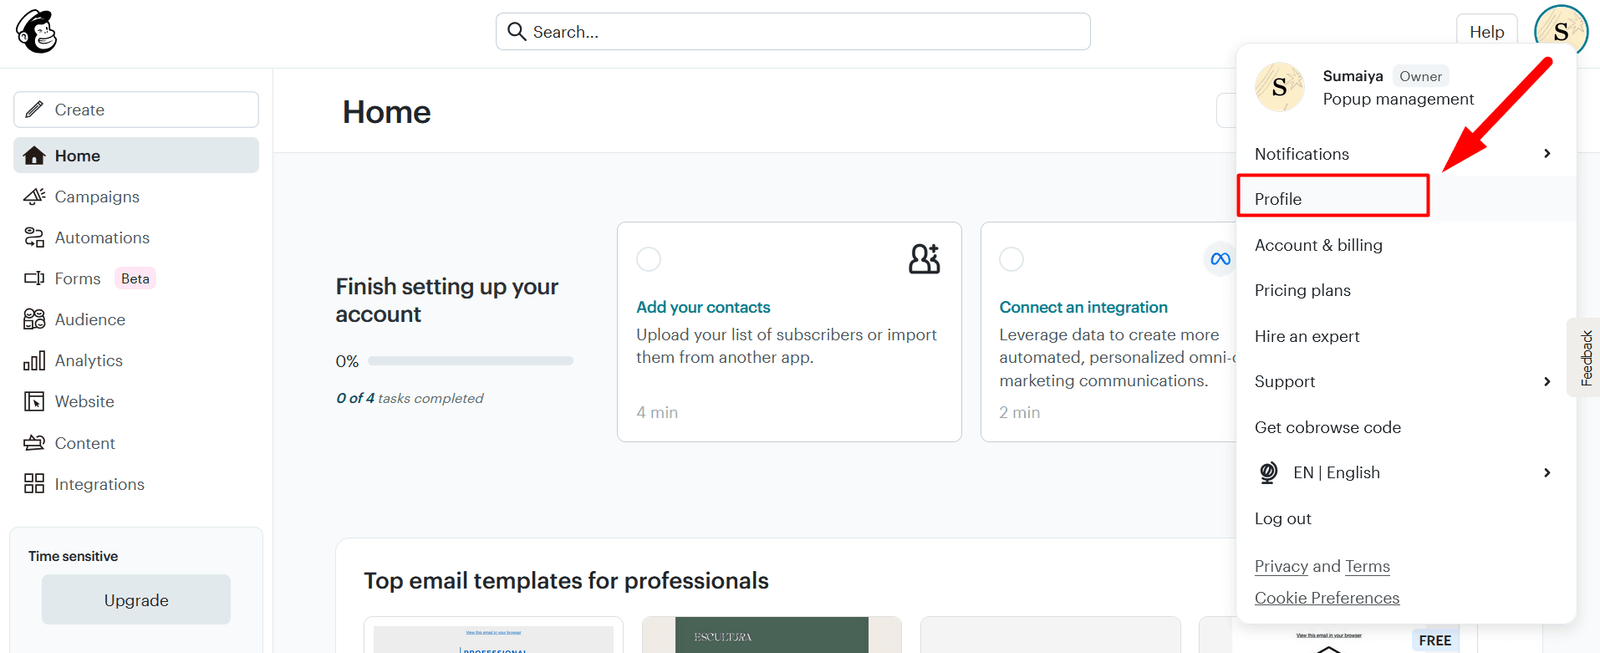Select Profile from the account menu

tap(1279, 199)
